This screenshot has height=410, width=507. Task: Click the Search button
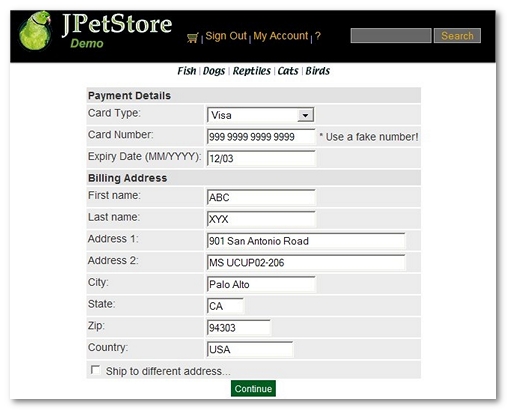coord(457,36)
